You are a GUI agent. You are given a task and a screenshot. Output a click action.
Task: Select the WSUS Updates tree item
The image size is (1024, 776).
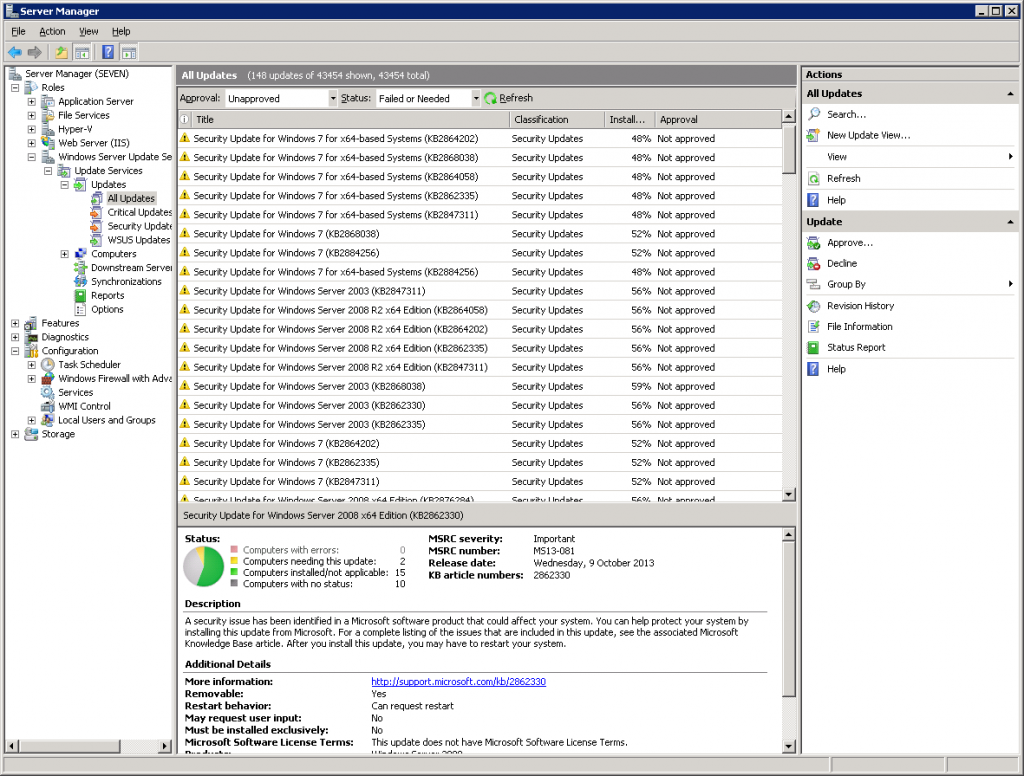138,240
